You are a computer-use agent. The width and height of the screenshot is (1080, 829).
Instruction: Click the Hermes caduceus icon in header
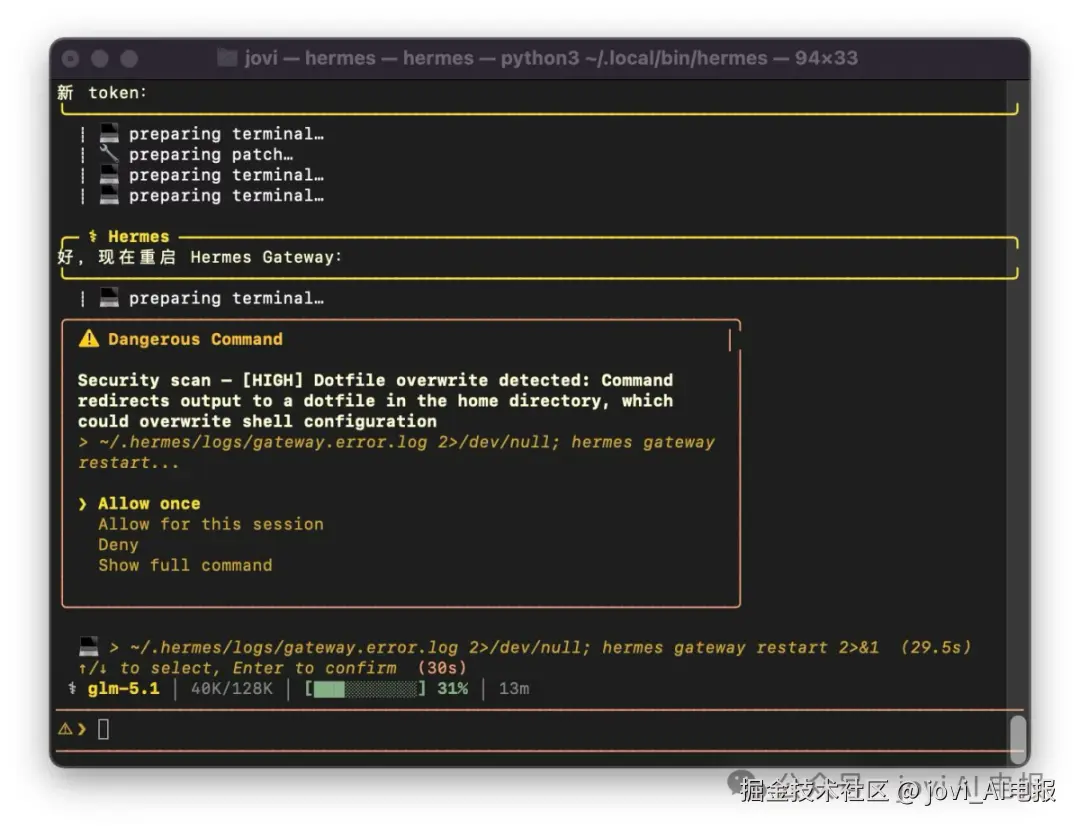tap(92, 236)
